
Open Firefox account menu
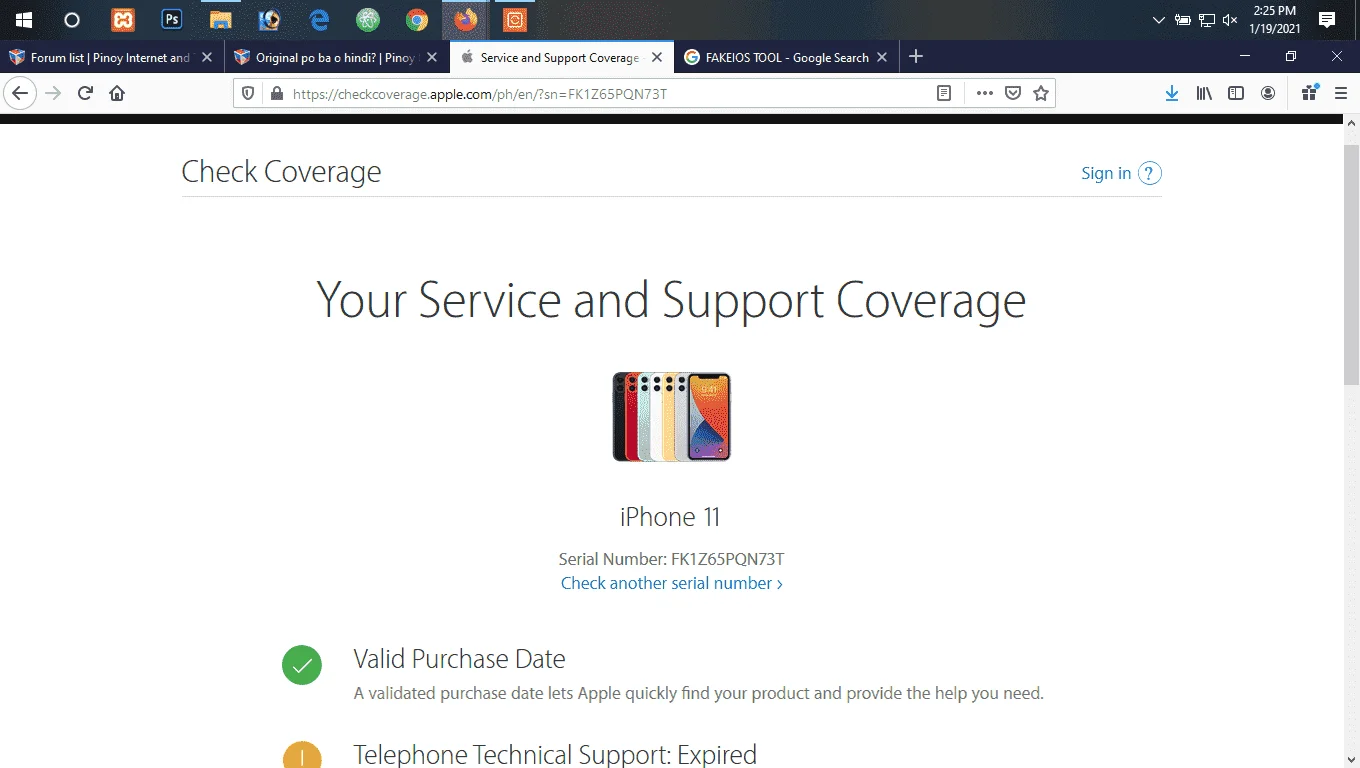tap(1268, 93)
